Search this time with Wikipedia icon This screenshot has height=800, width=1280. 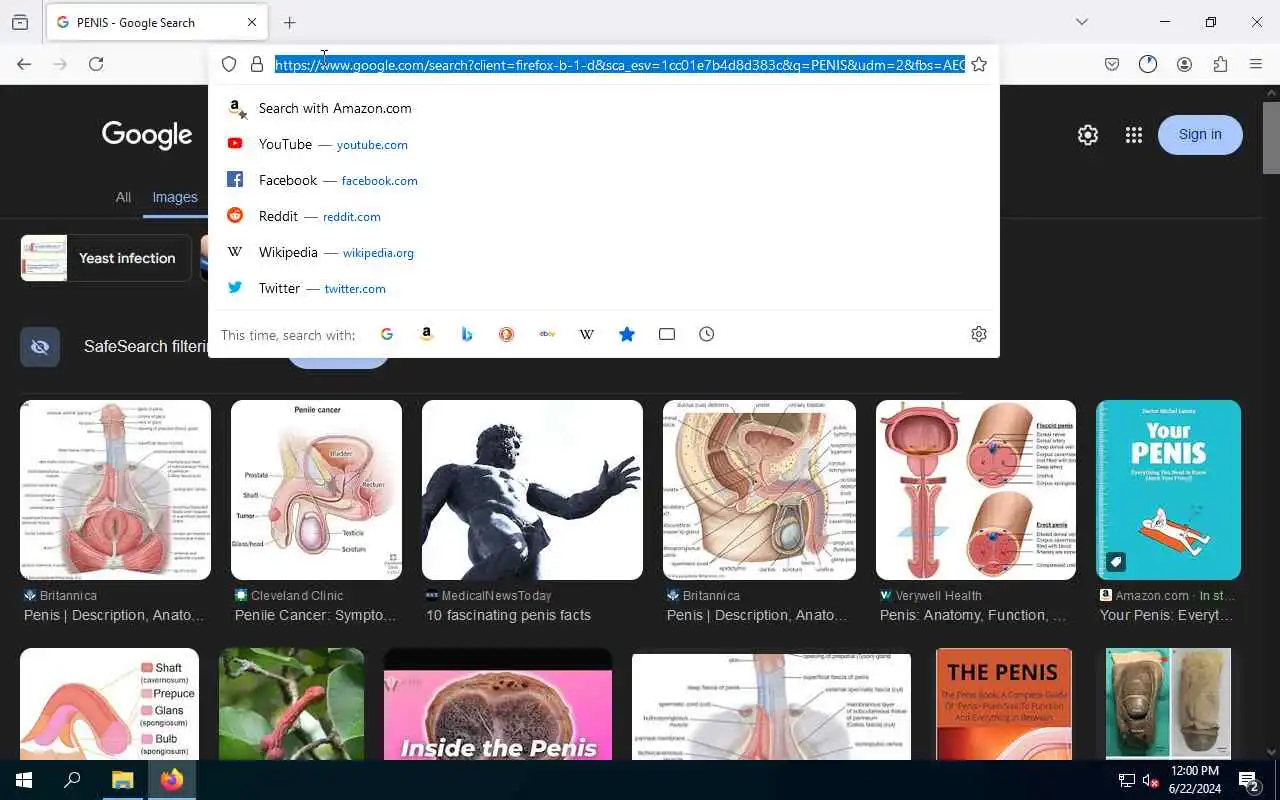pos(587,334)
